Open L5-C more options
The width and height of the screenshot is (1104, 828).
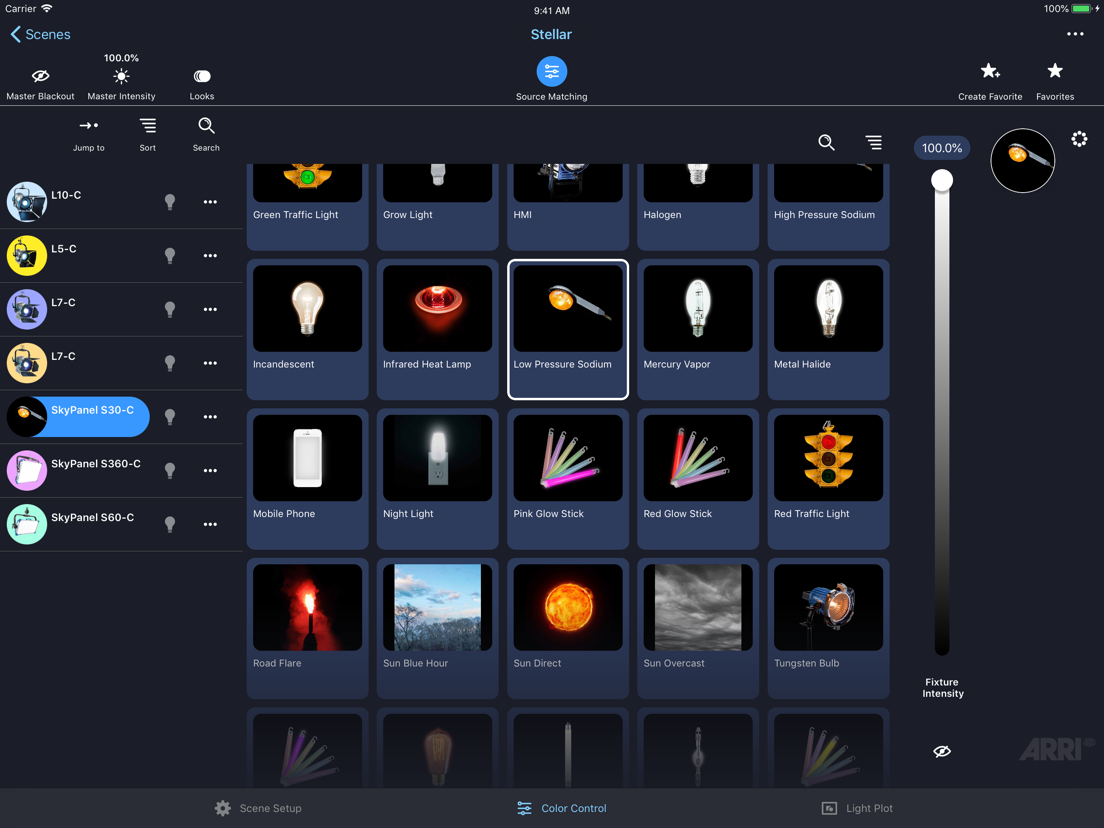pos(210,256)
